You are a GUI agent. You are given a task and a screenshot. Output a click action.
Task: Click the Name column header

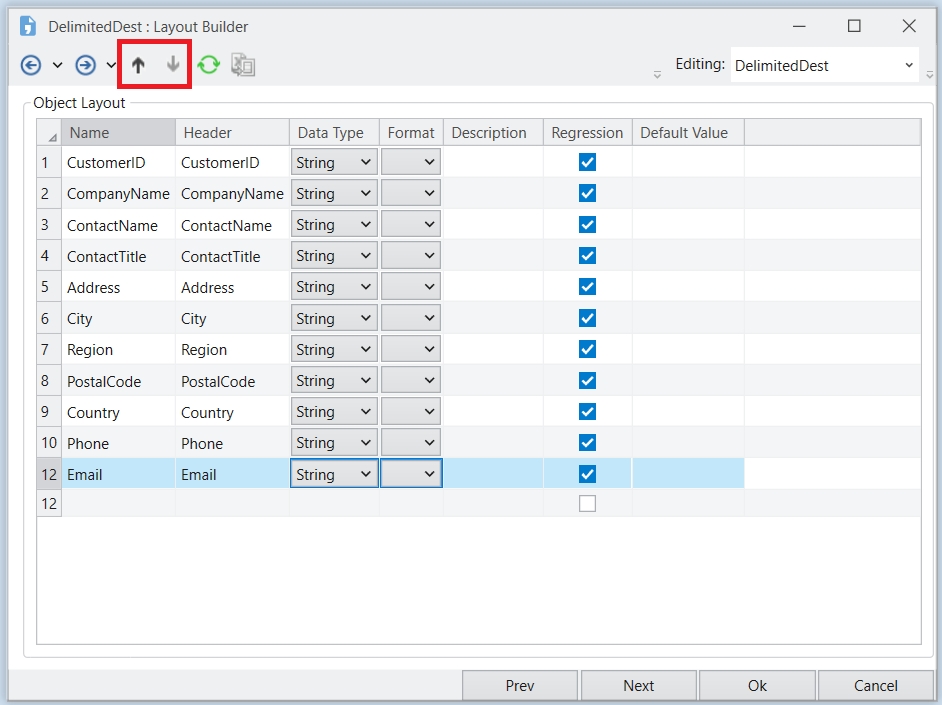117,133
